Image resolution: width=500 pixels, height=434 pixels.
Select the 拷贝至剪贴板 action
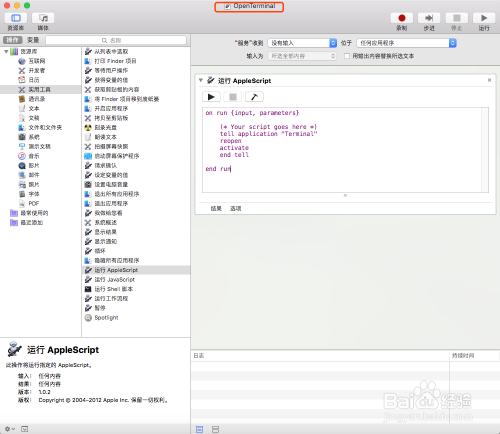click(x=111, y=118)
